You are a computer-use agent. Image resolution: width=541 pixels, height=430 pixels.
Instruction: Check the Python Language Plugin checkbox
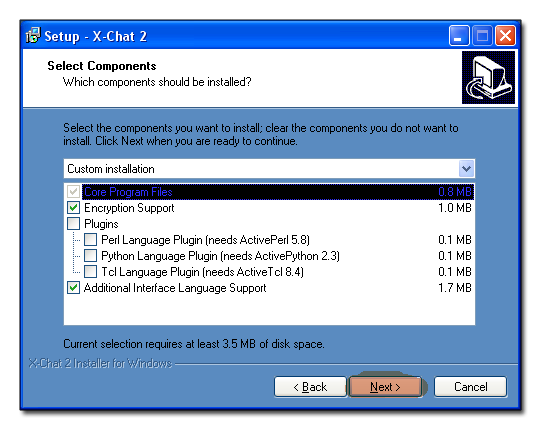[90, 256]
